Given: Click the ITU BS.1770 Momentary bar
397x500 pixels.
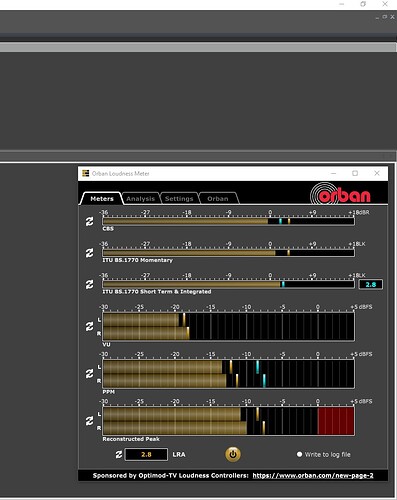Looking at the screenshot, I should pyautogui.click(x=228, y=253).
